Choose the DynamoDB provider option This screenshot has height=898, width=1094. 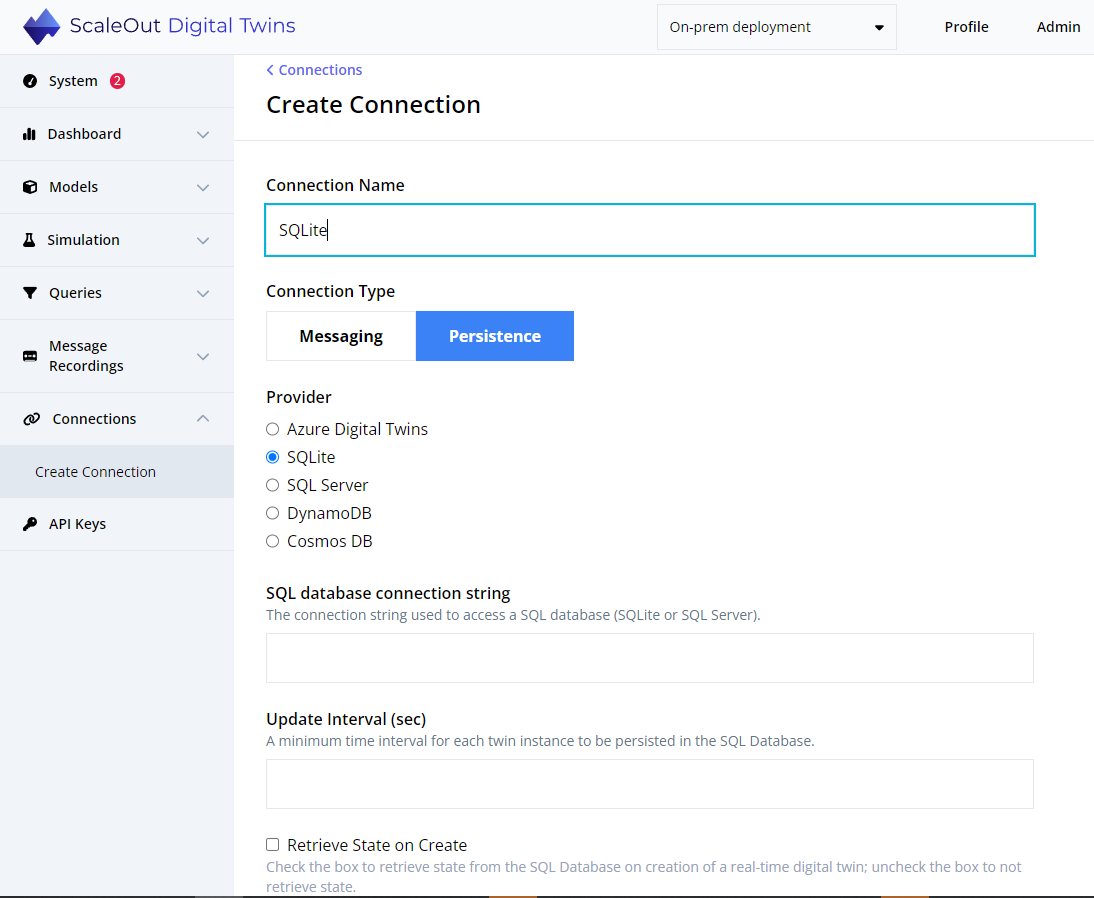pos(273,513)
